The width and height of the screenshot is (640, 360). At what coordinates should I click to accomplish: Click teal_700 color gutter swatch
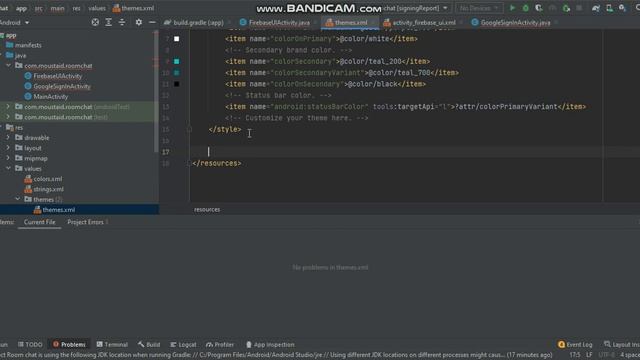[177, 73]
